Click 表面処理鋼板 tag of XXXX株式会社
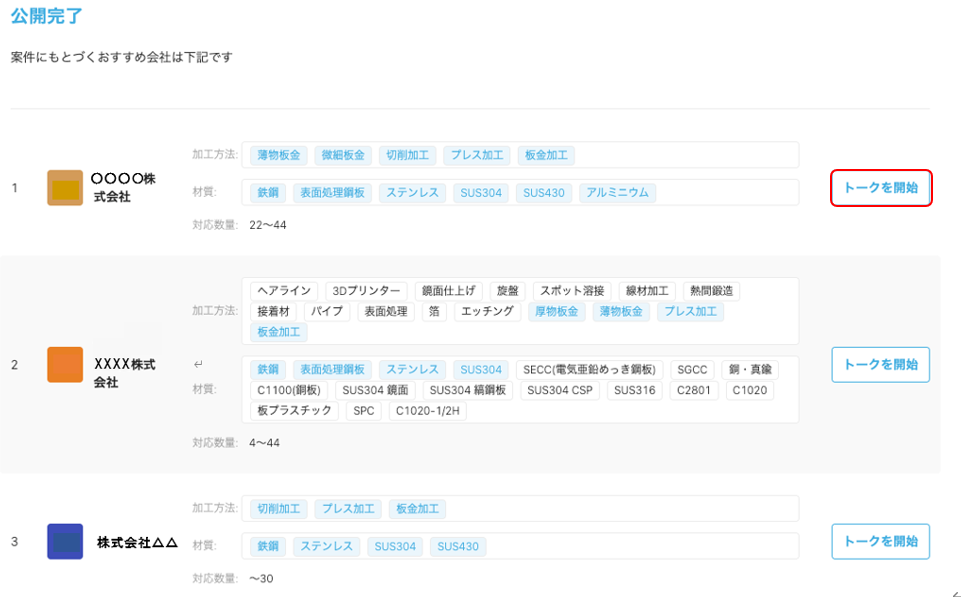 coord(332,370)
